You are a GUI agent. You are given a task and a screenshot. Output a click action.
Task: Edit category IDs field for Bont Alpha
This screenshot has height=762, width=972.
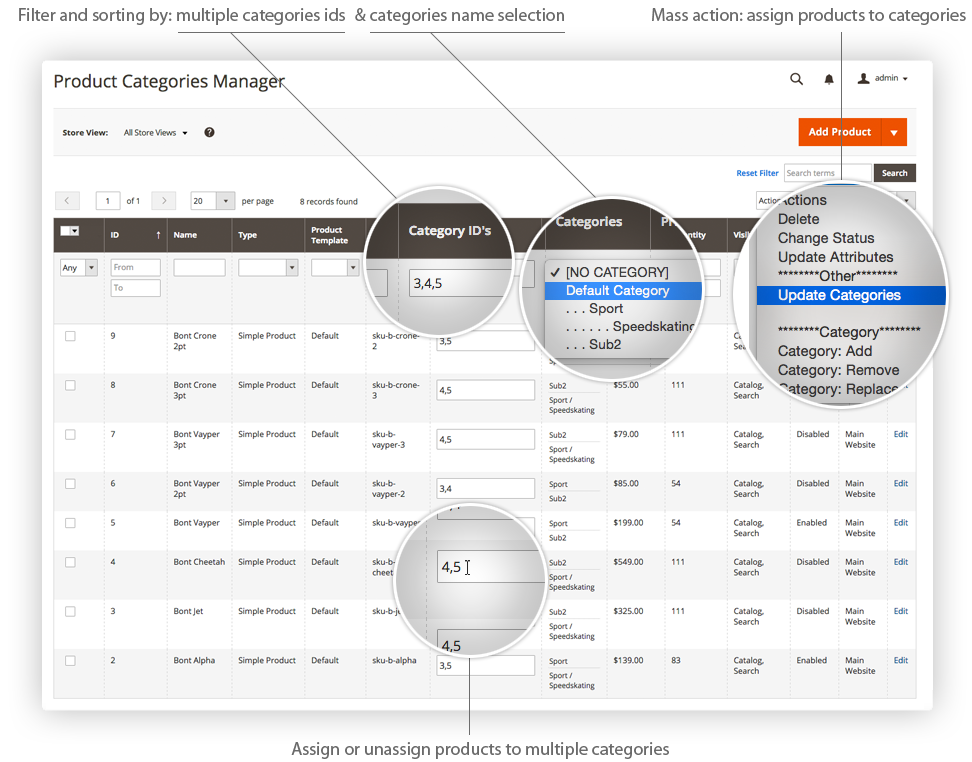pos(485,665)
